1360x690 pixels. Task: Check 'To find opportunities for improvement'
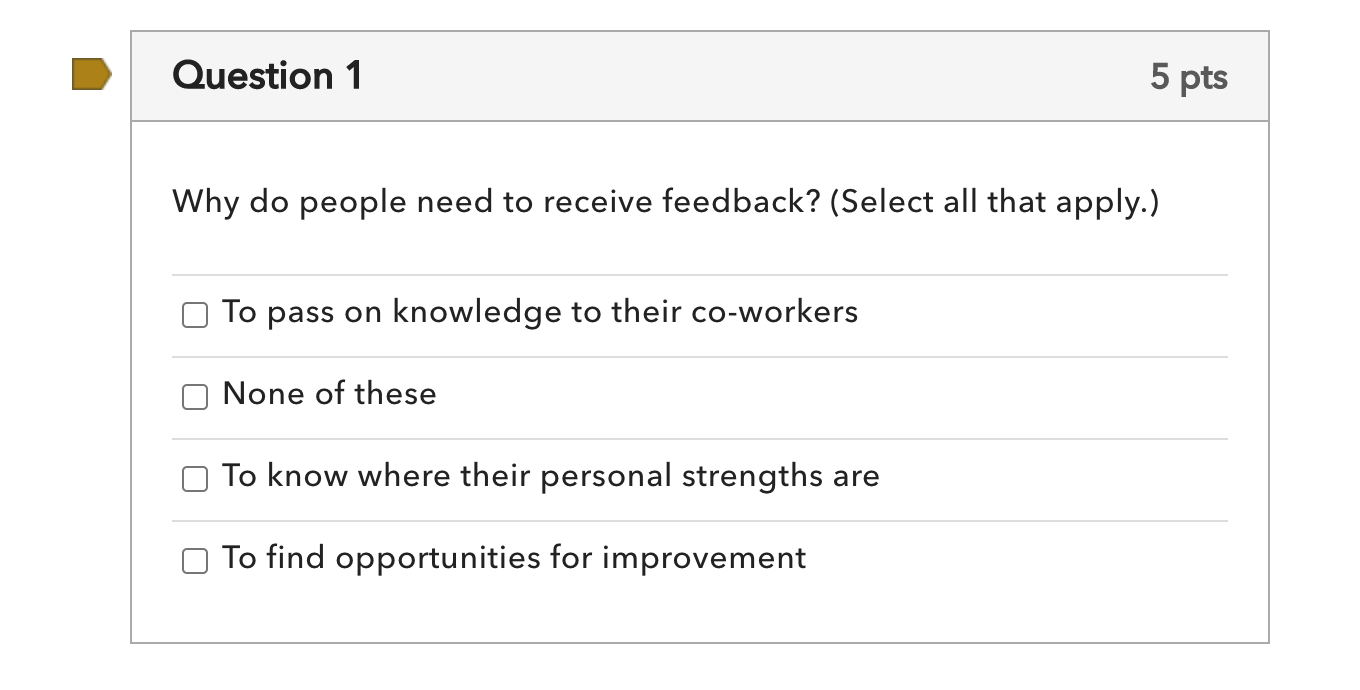194,562
